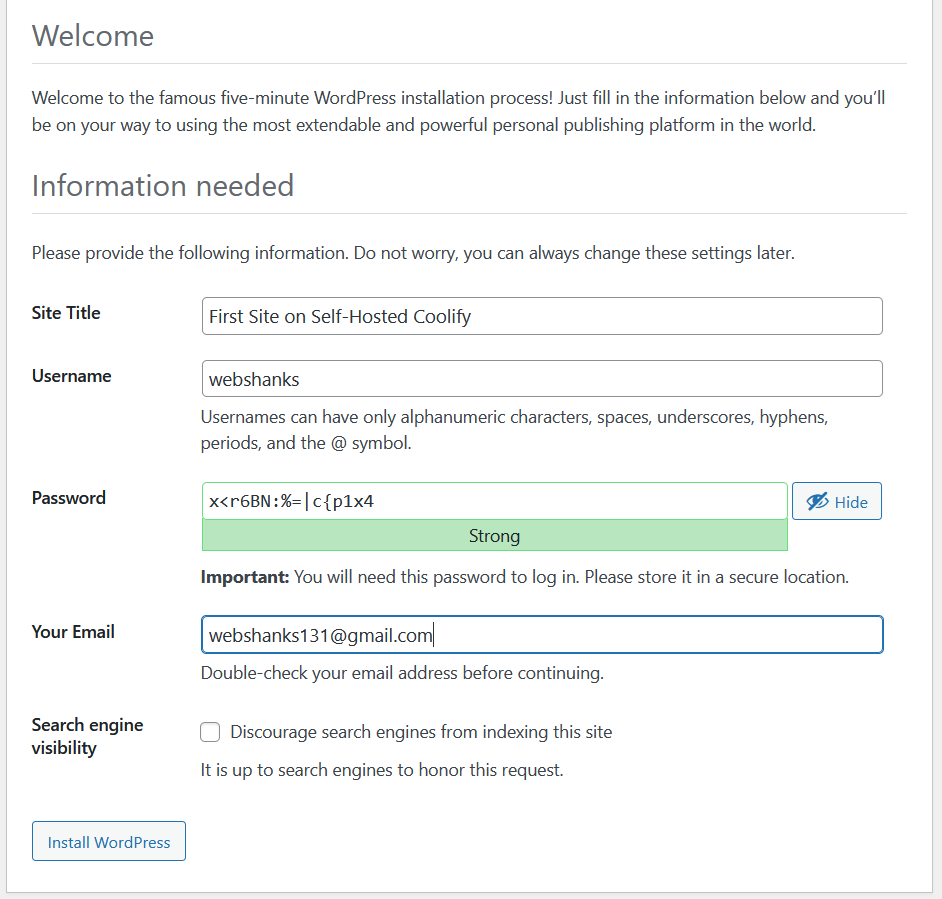Click the Strong password strength indicator
The width and height of the screenshot is (942, 899).
click(494, 535)
